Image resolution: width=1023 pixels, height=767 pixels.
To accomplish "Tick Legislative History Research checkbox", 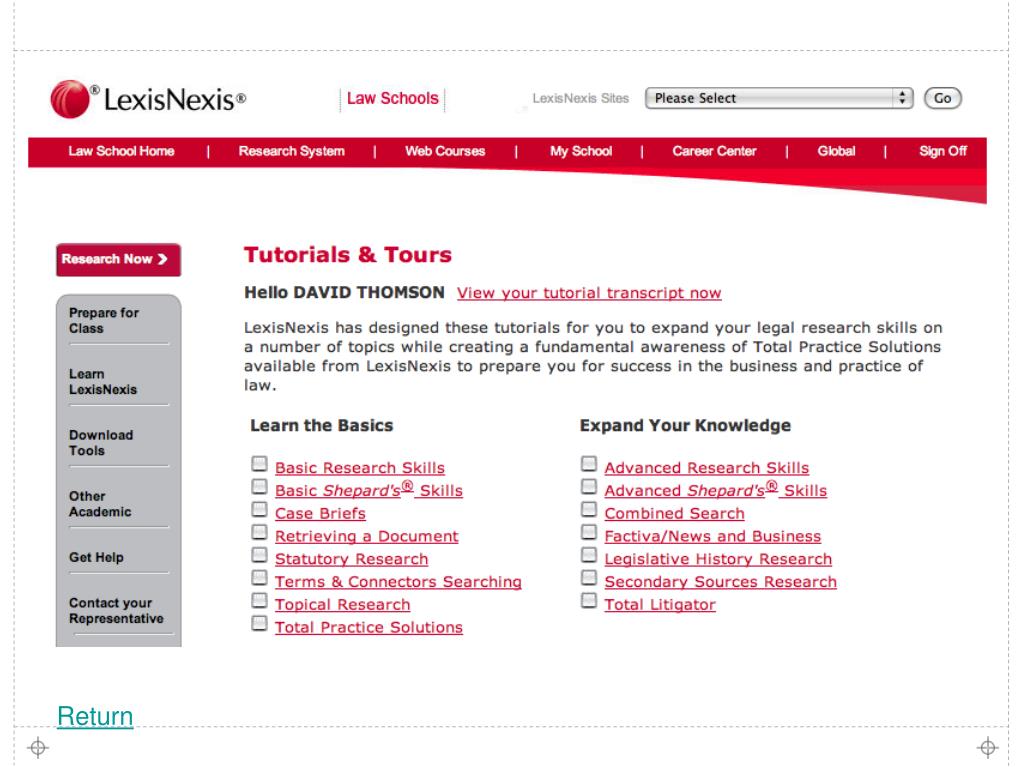I will [x=588, y=555].
